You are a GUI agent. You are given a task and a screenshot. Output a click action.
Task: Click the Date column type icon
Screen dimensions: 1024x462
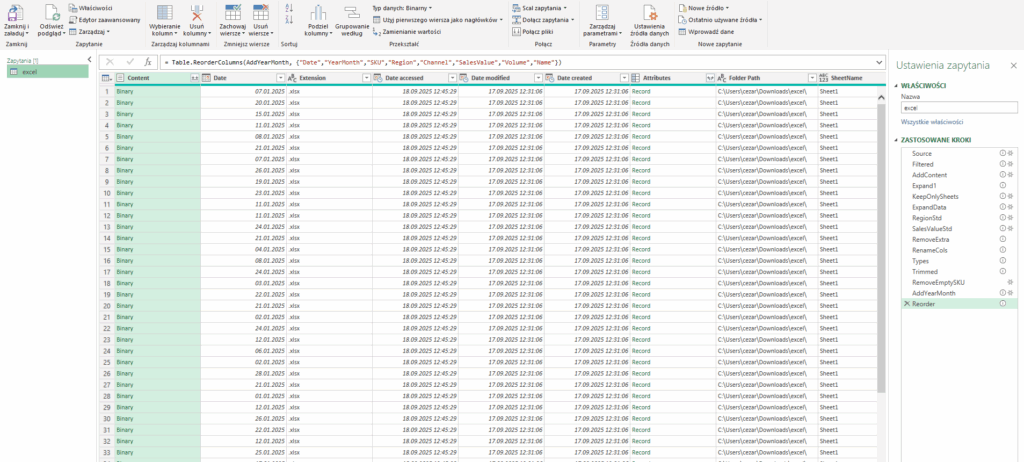[x=206, y=78]
